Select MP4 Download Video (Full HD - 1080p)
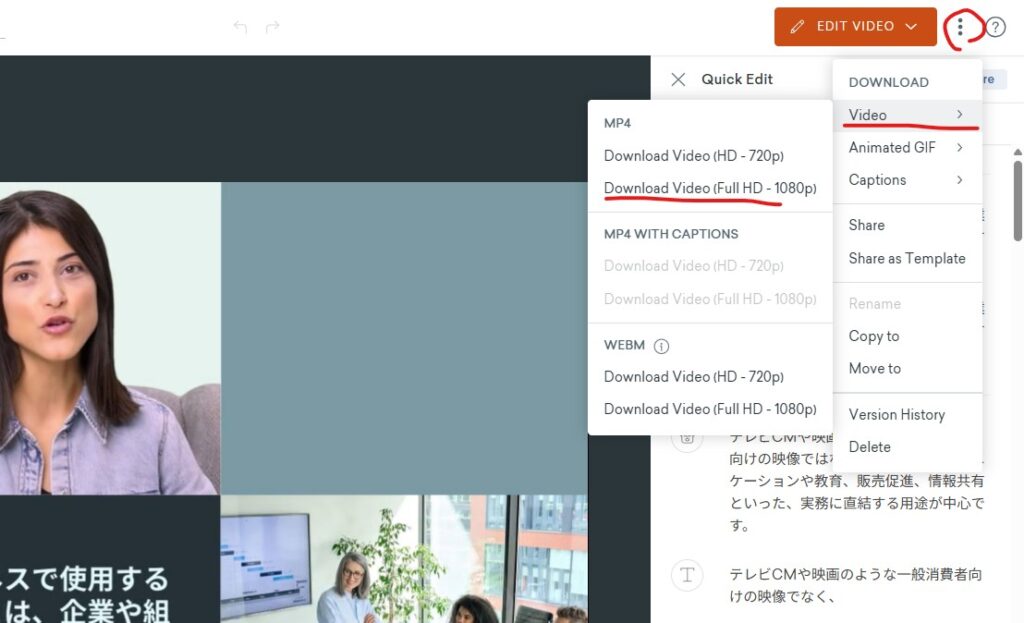Image resolution: width=1024 pixels, height=623 pixels. coord(710,188)
